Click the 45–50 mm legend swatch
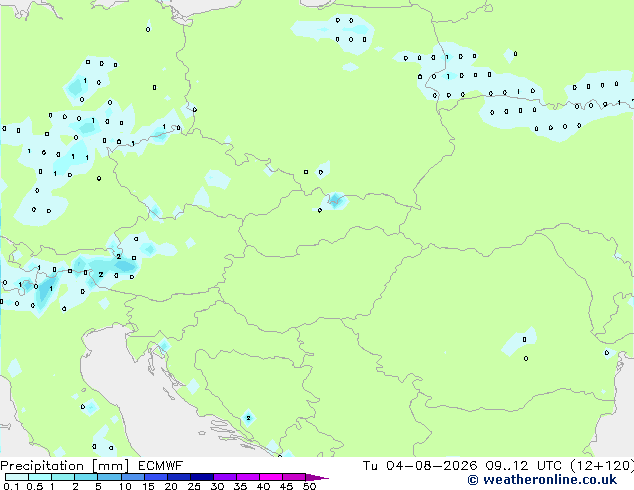 click(294, 477)
